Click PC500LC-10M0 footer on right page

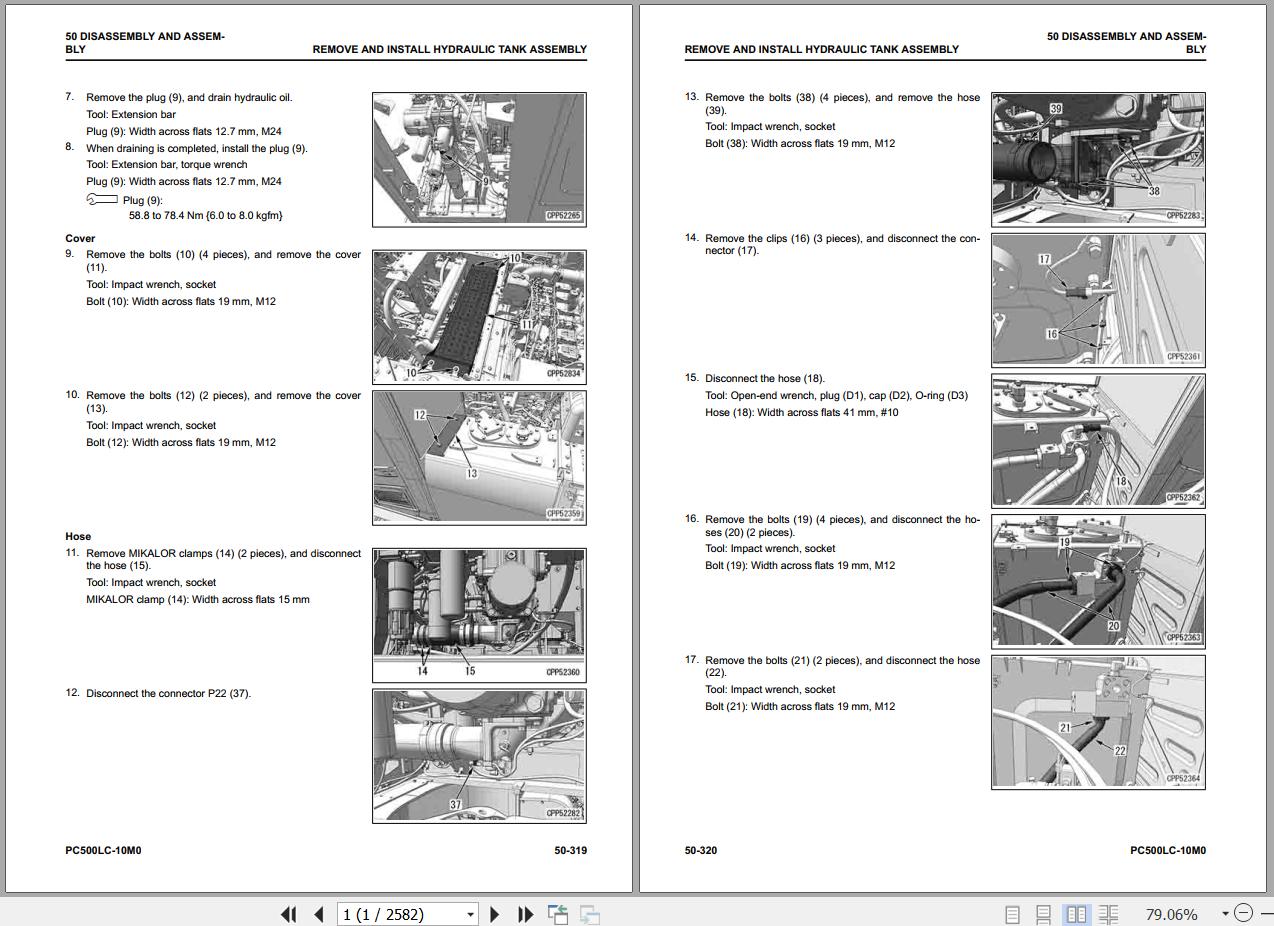(x=1168, y=850)
